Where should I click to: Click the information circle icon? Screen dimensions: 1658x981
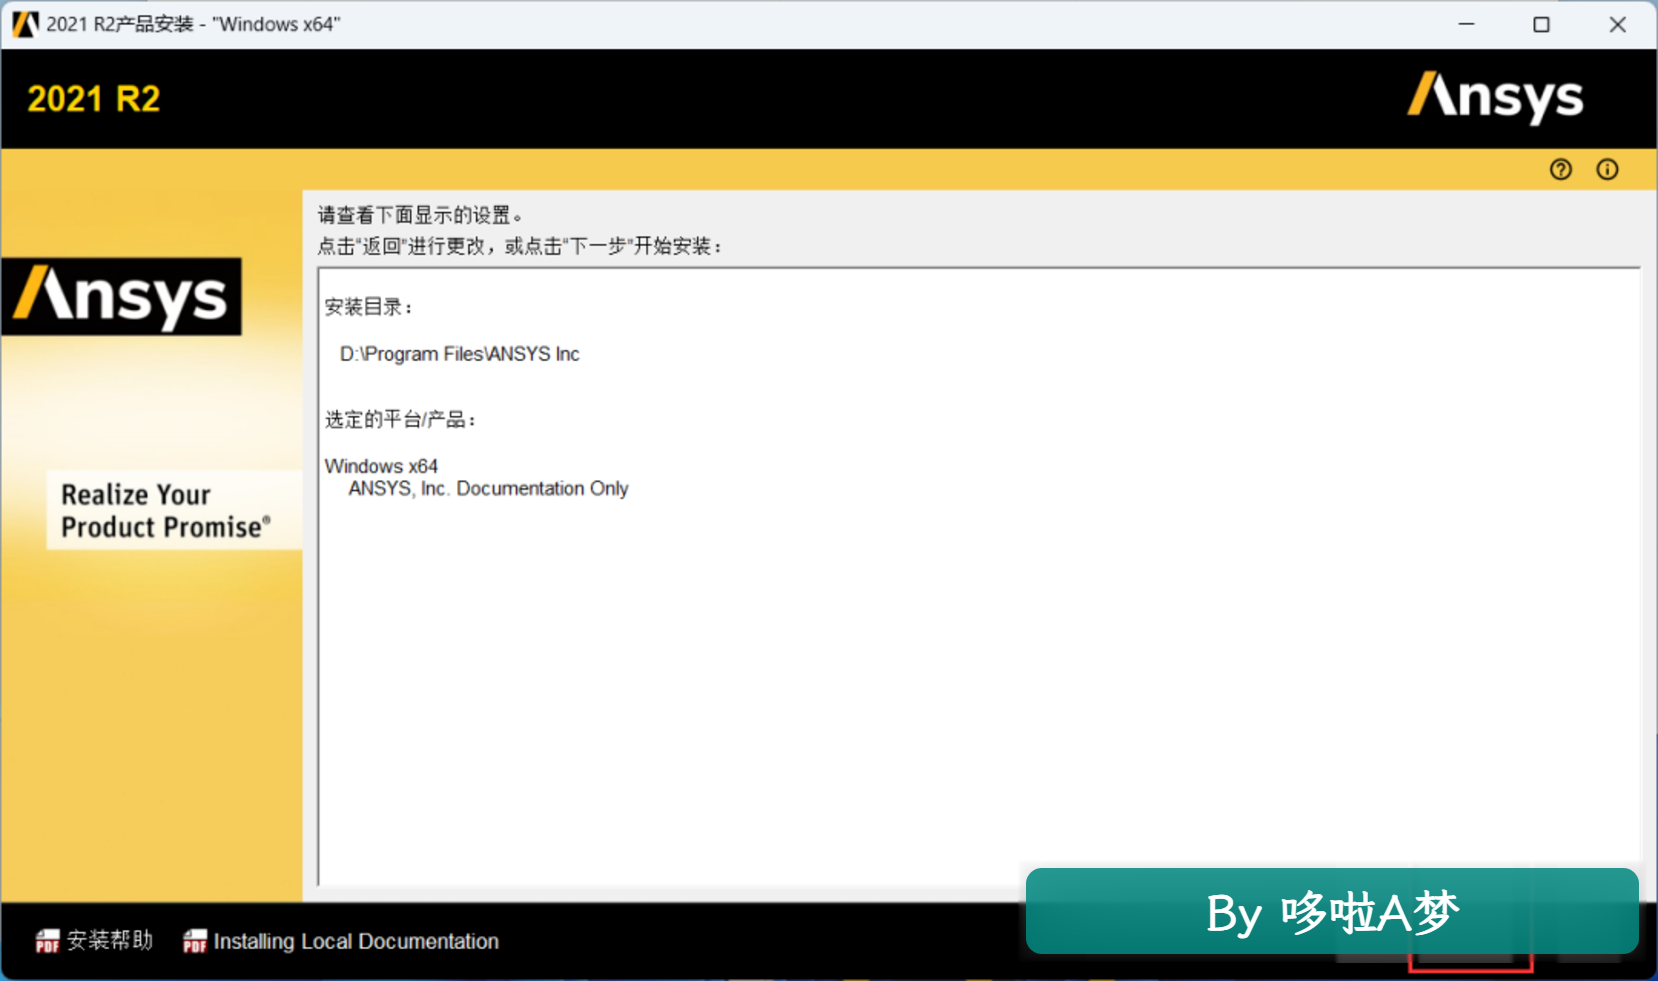coord(1607,169)
